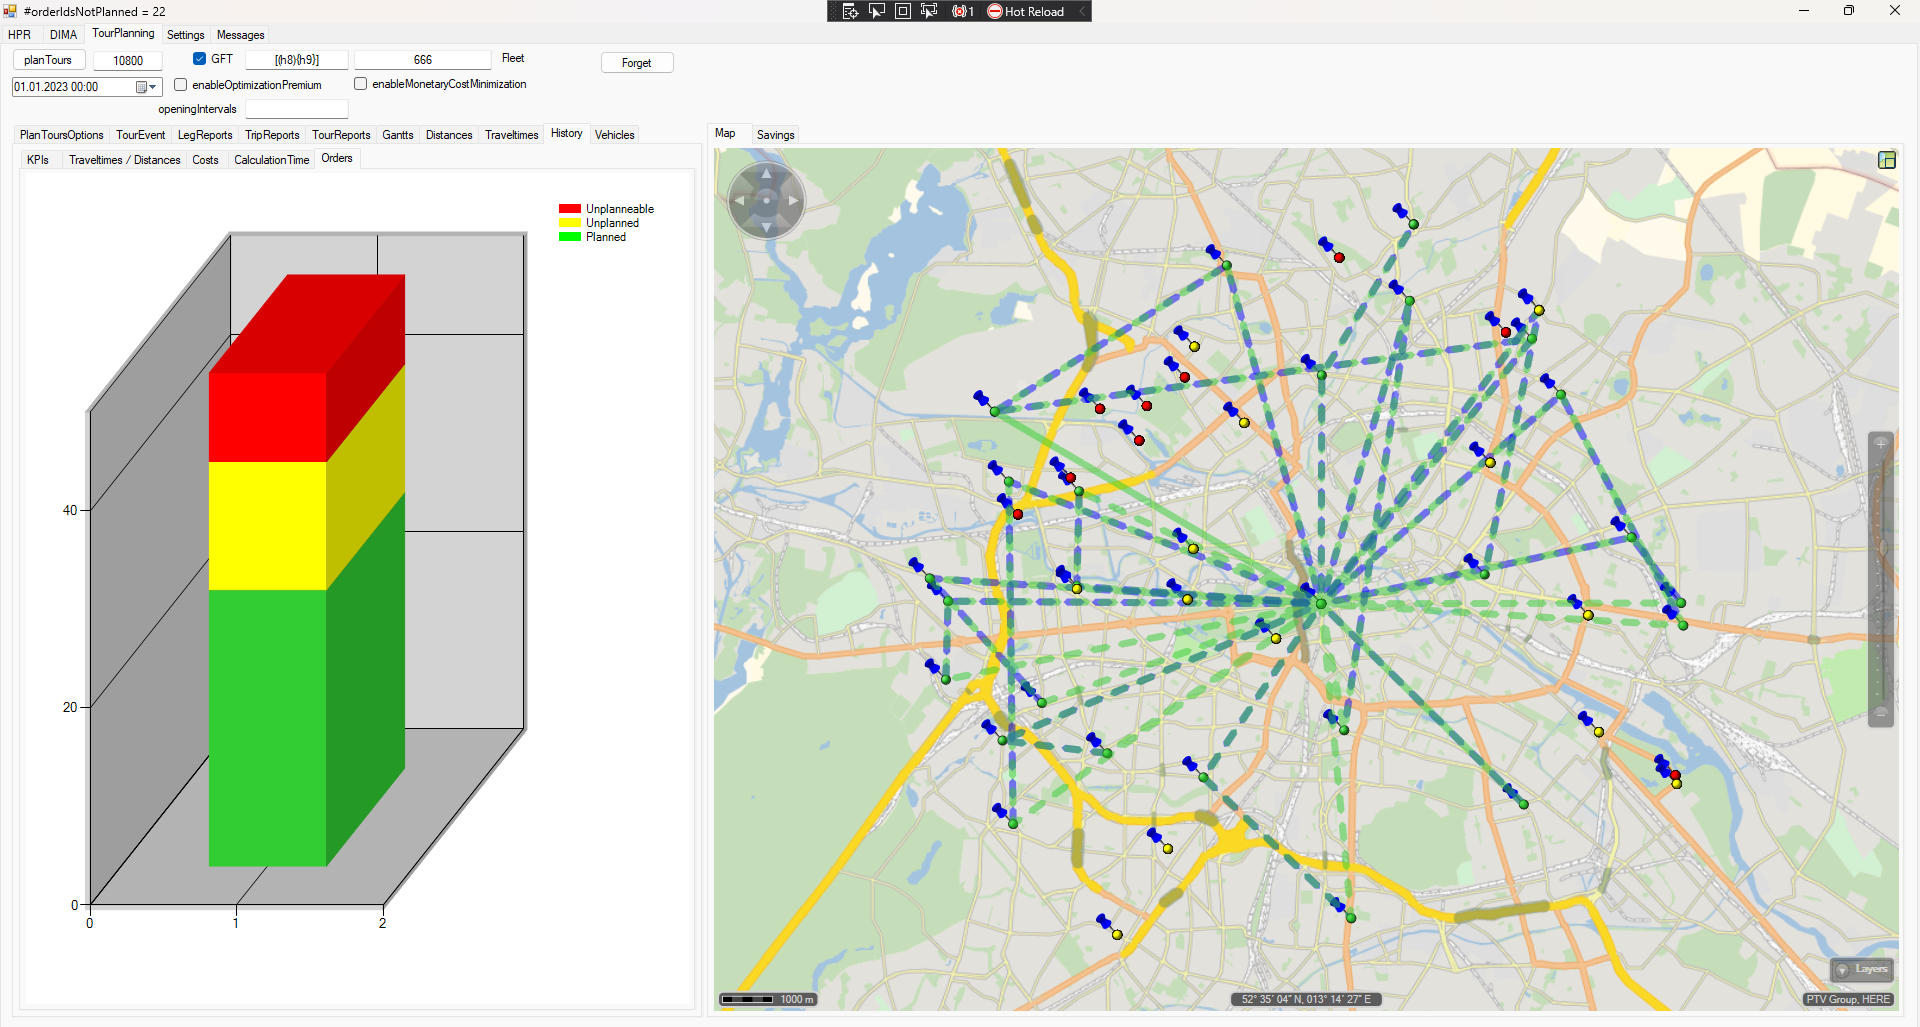Open the date picker calendar dropdown
Image resolution: width=1920 pixels, height=1027 pixels.
[x=146, y=87]
